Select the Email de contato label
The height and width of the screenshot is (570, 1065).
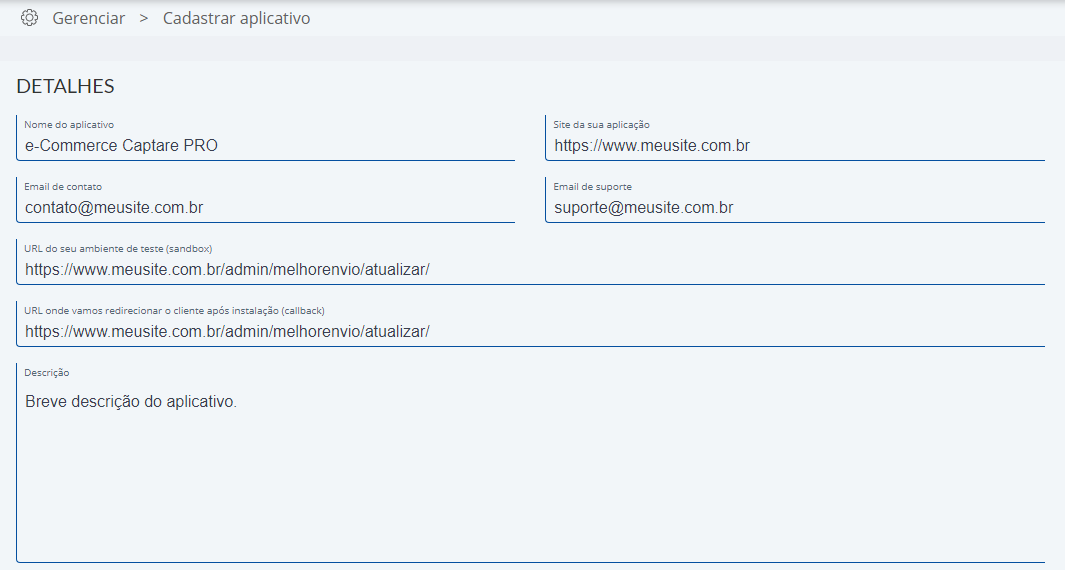[63, 187]
